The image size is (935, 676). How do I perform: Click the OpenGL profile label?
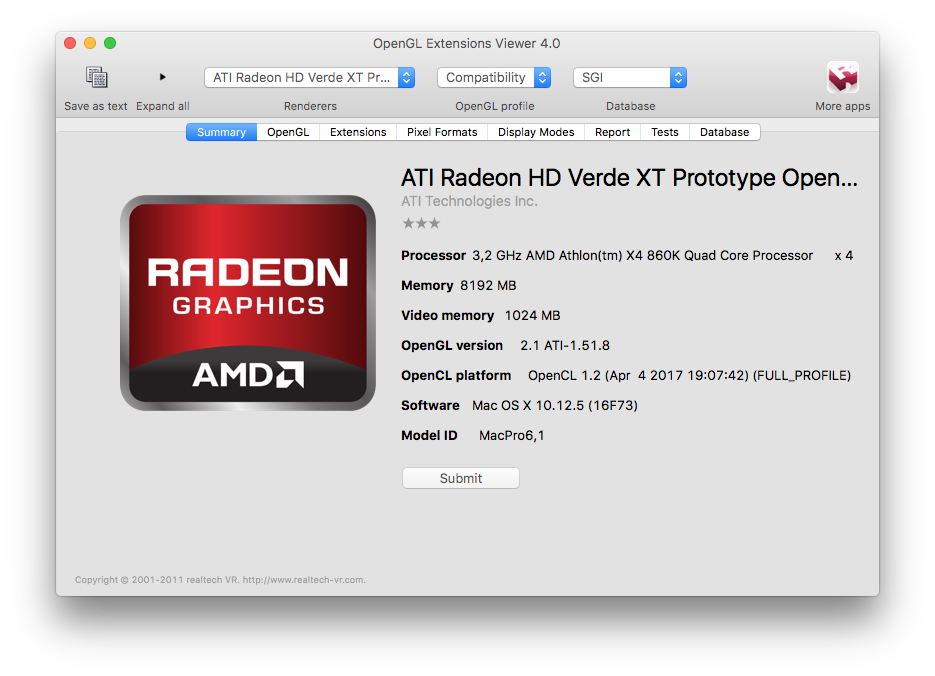coord(494,106)
